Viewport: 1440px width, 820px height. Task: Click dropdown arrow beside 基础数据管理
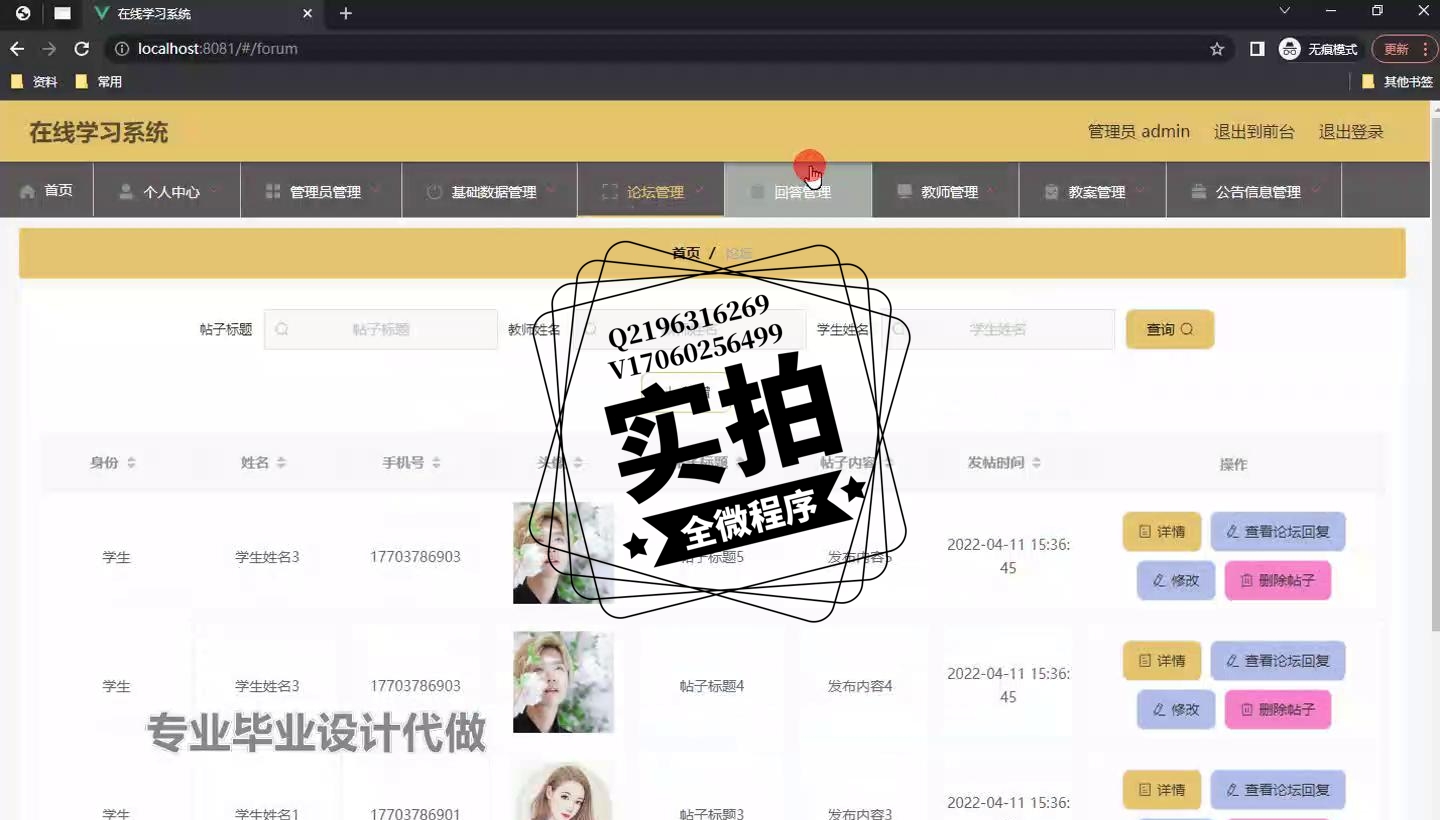[x=551, y=188]
